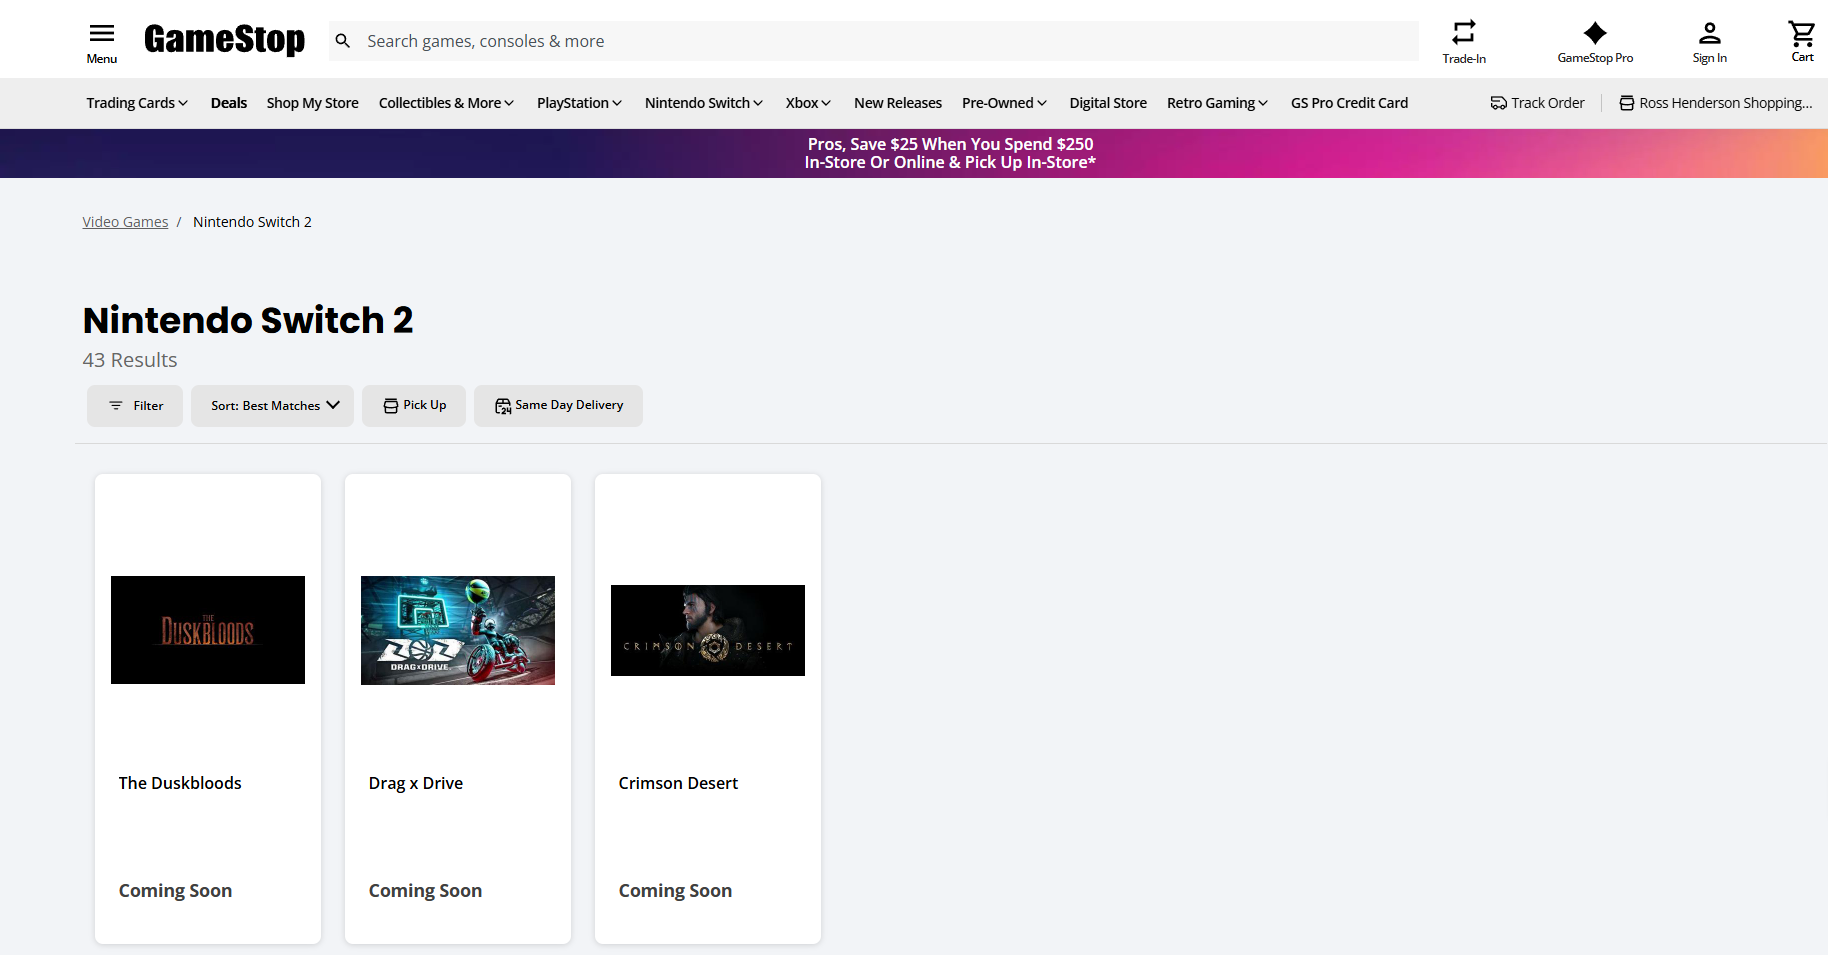
Task: Click the search magnifier icon
Action: tap(343, 41)
